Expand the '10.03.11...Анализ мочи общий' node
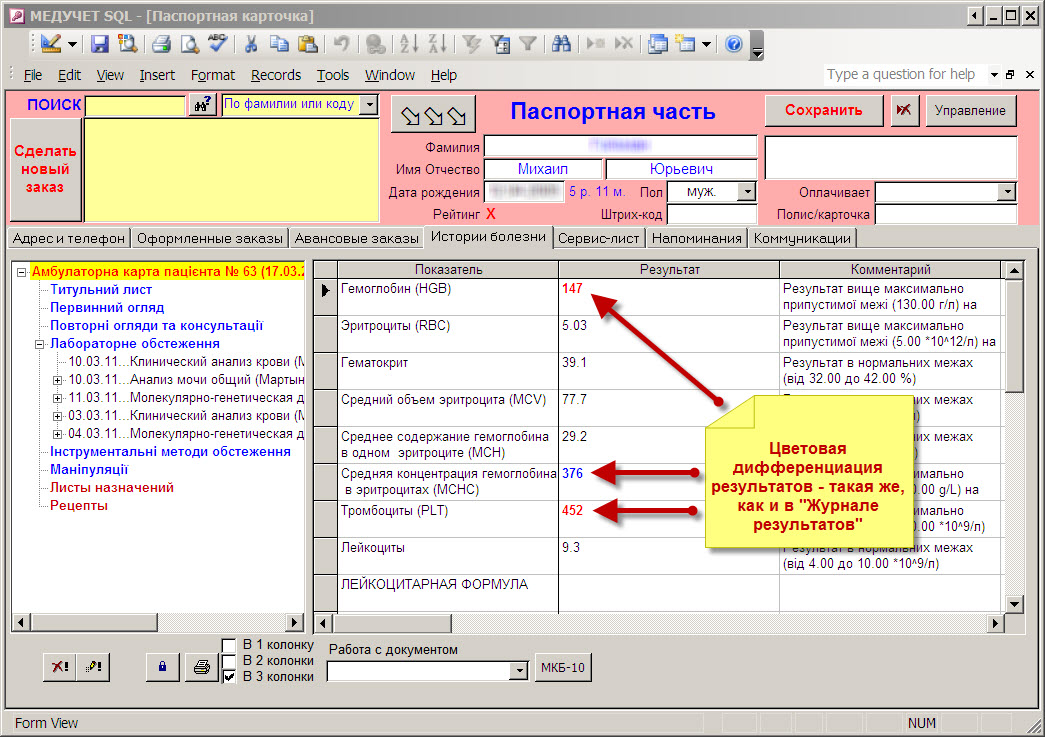The image size is (1045, 737). click(57, 380)
